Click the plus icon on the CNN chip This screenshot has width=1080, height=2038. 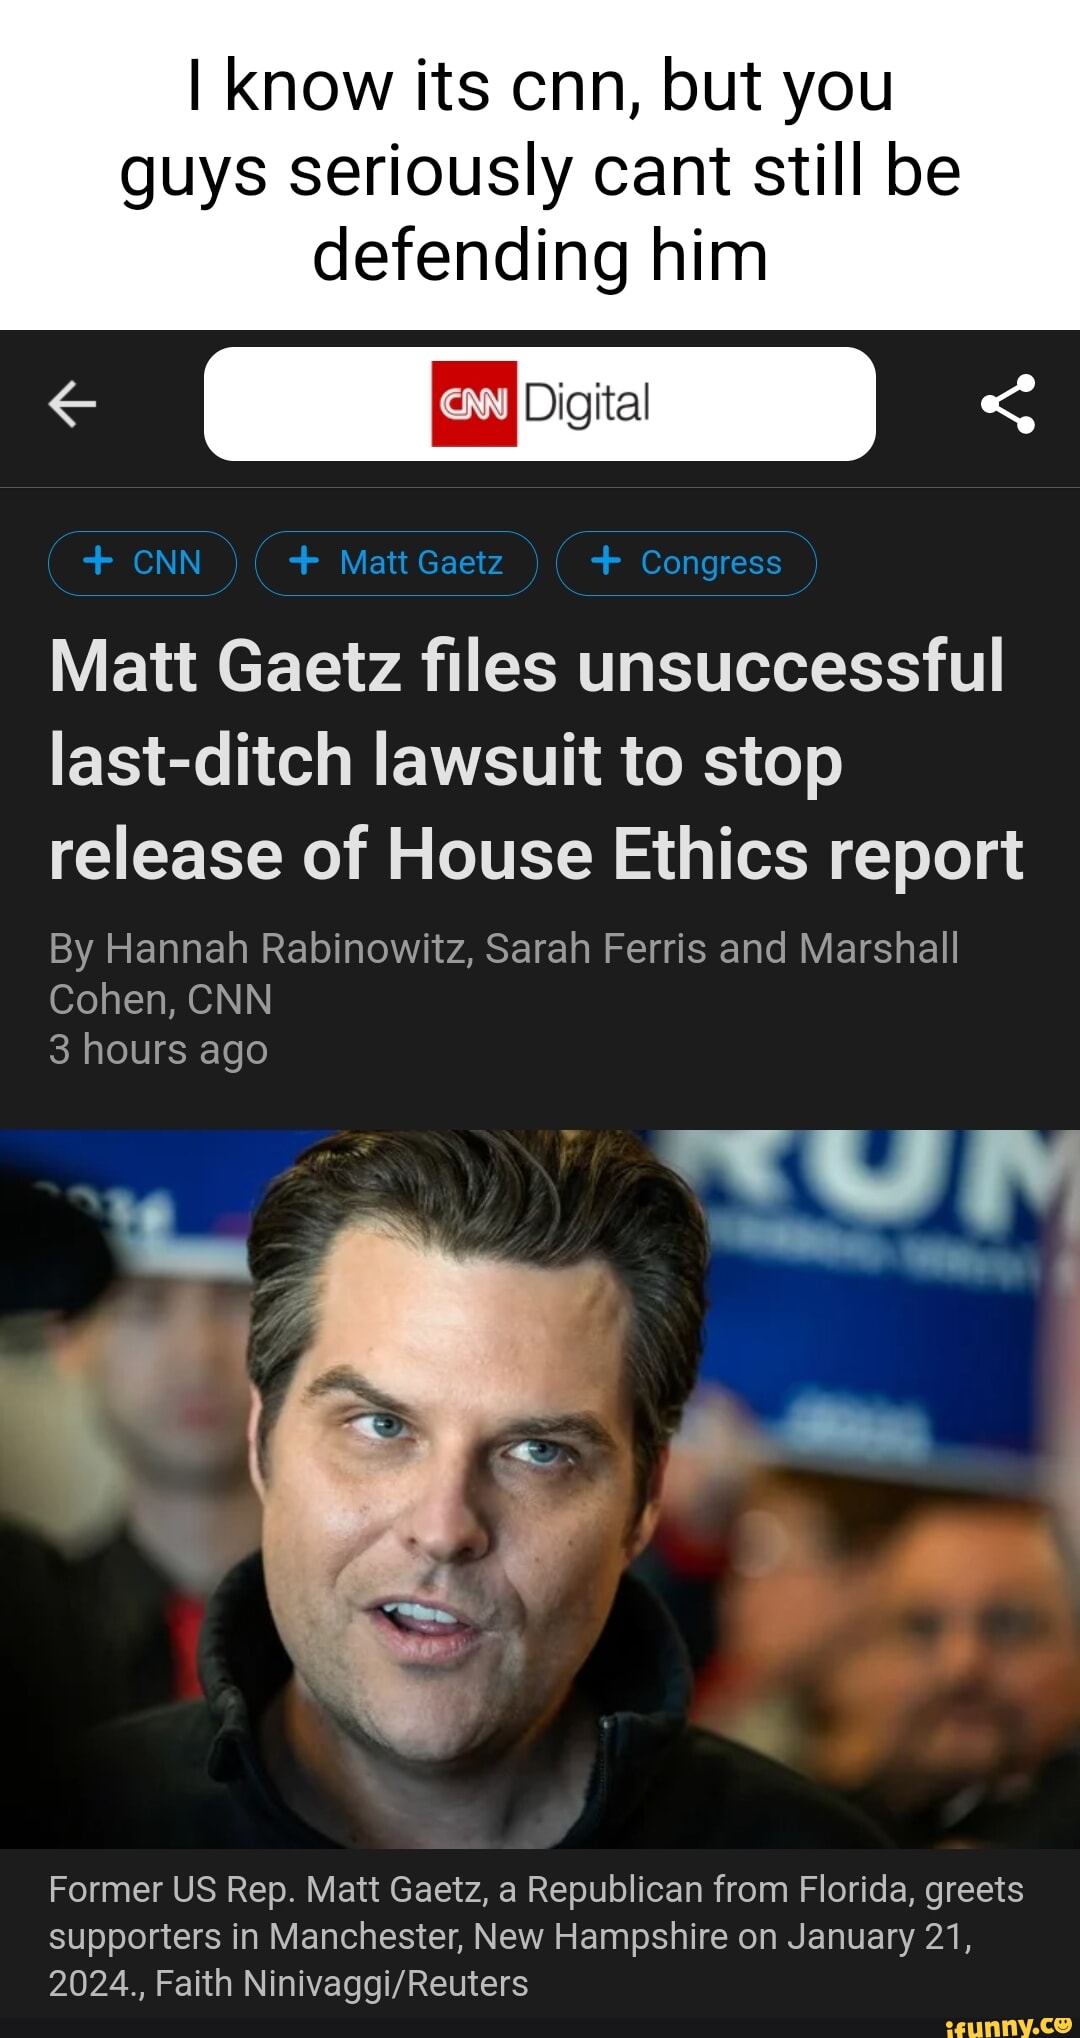coord(98,562)
